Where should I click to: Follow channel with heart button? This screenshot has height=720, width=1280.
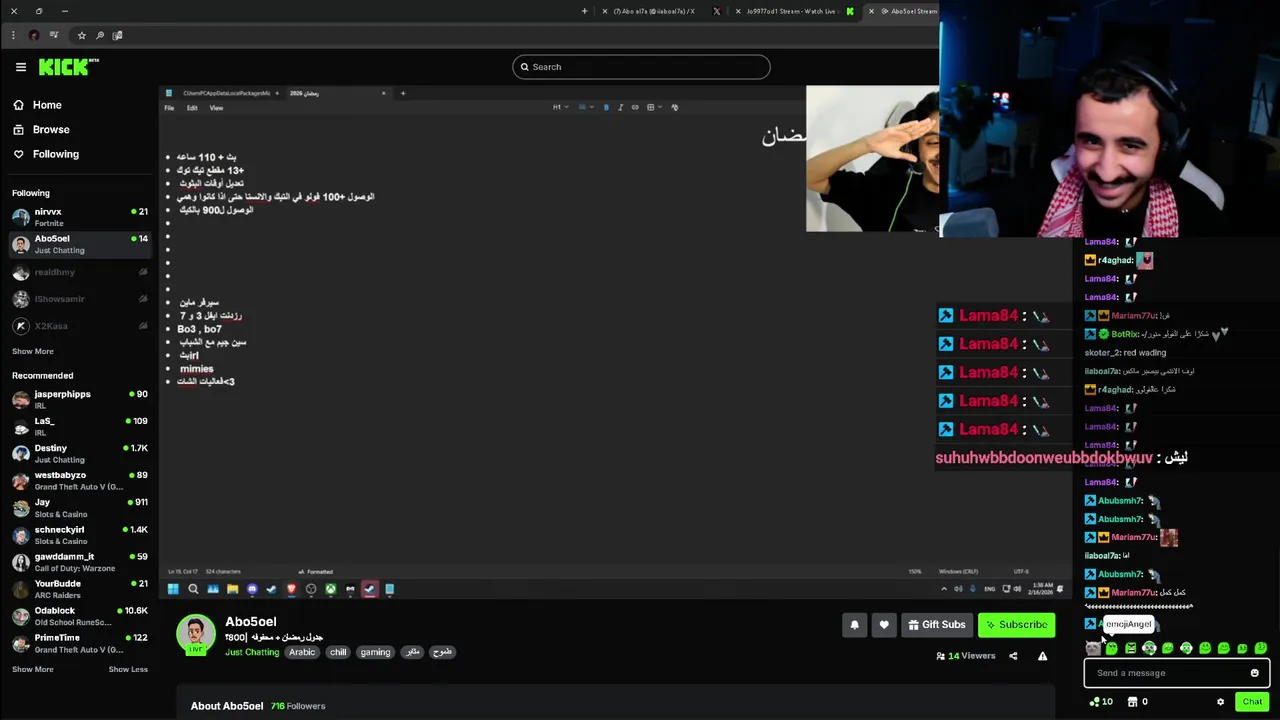tap(884, 625)
